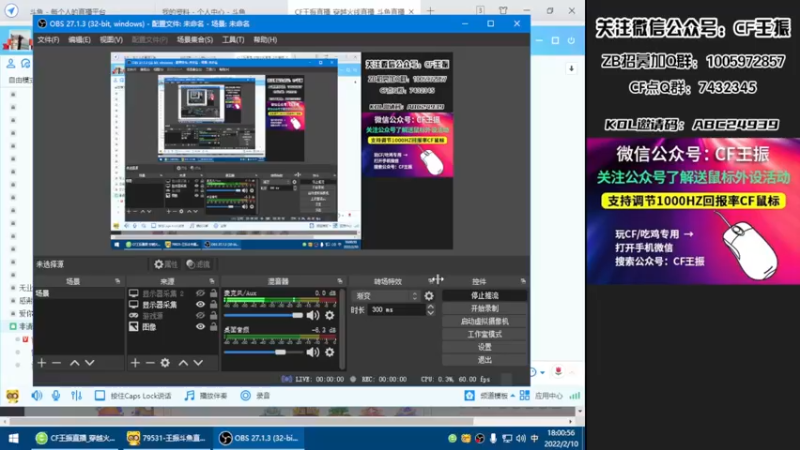This screenshot has height=450, width=800.
Task: Click the owl avatar icon in bottom toolbar
Action: [13, 395]
